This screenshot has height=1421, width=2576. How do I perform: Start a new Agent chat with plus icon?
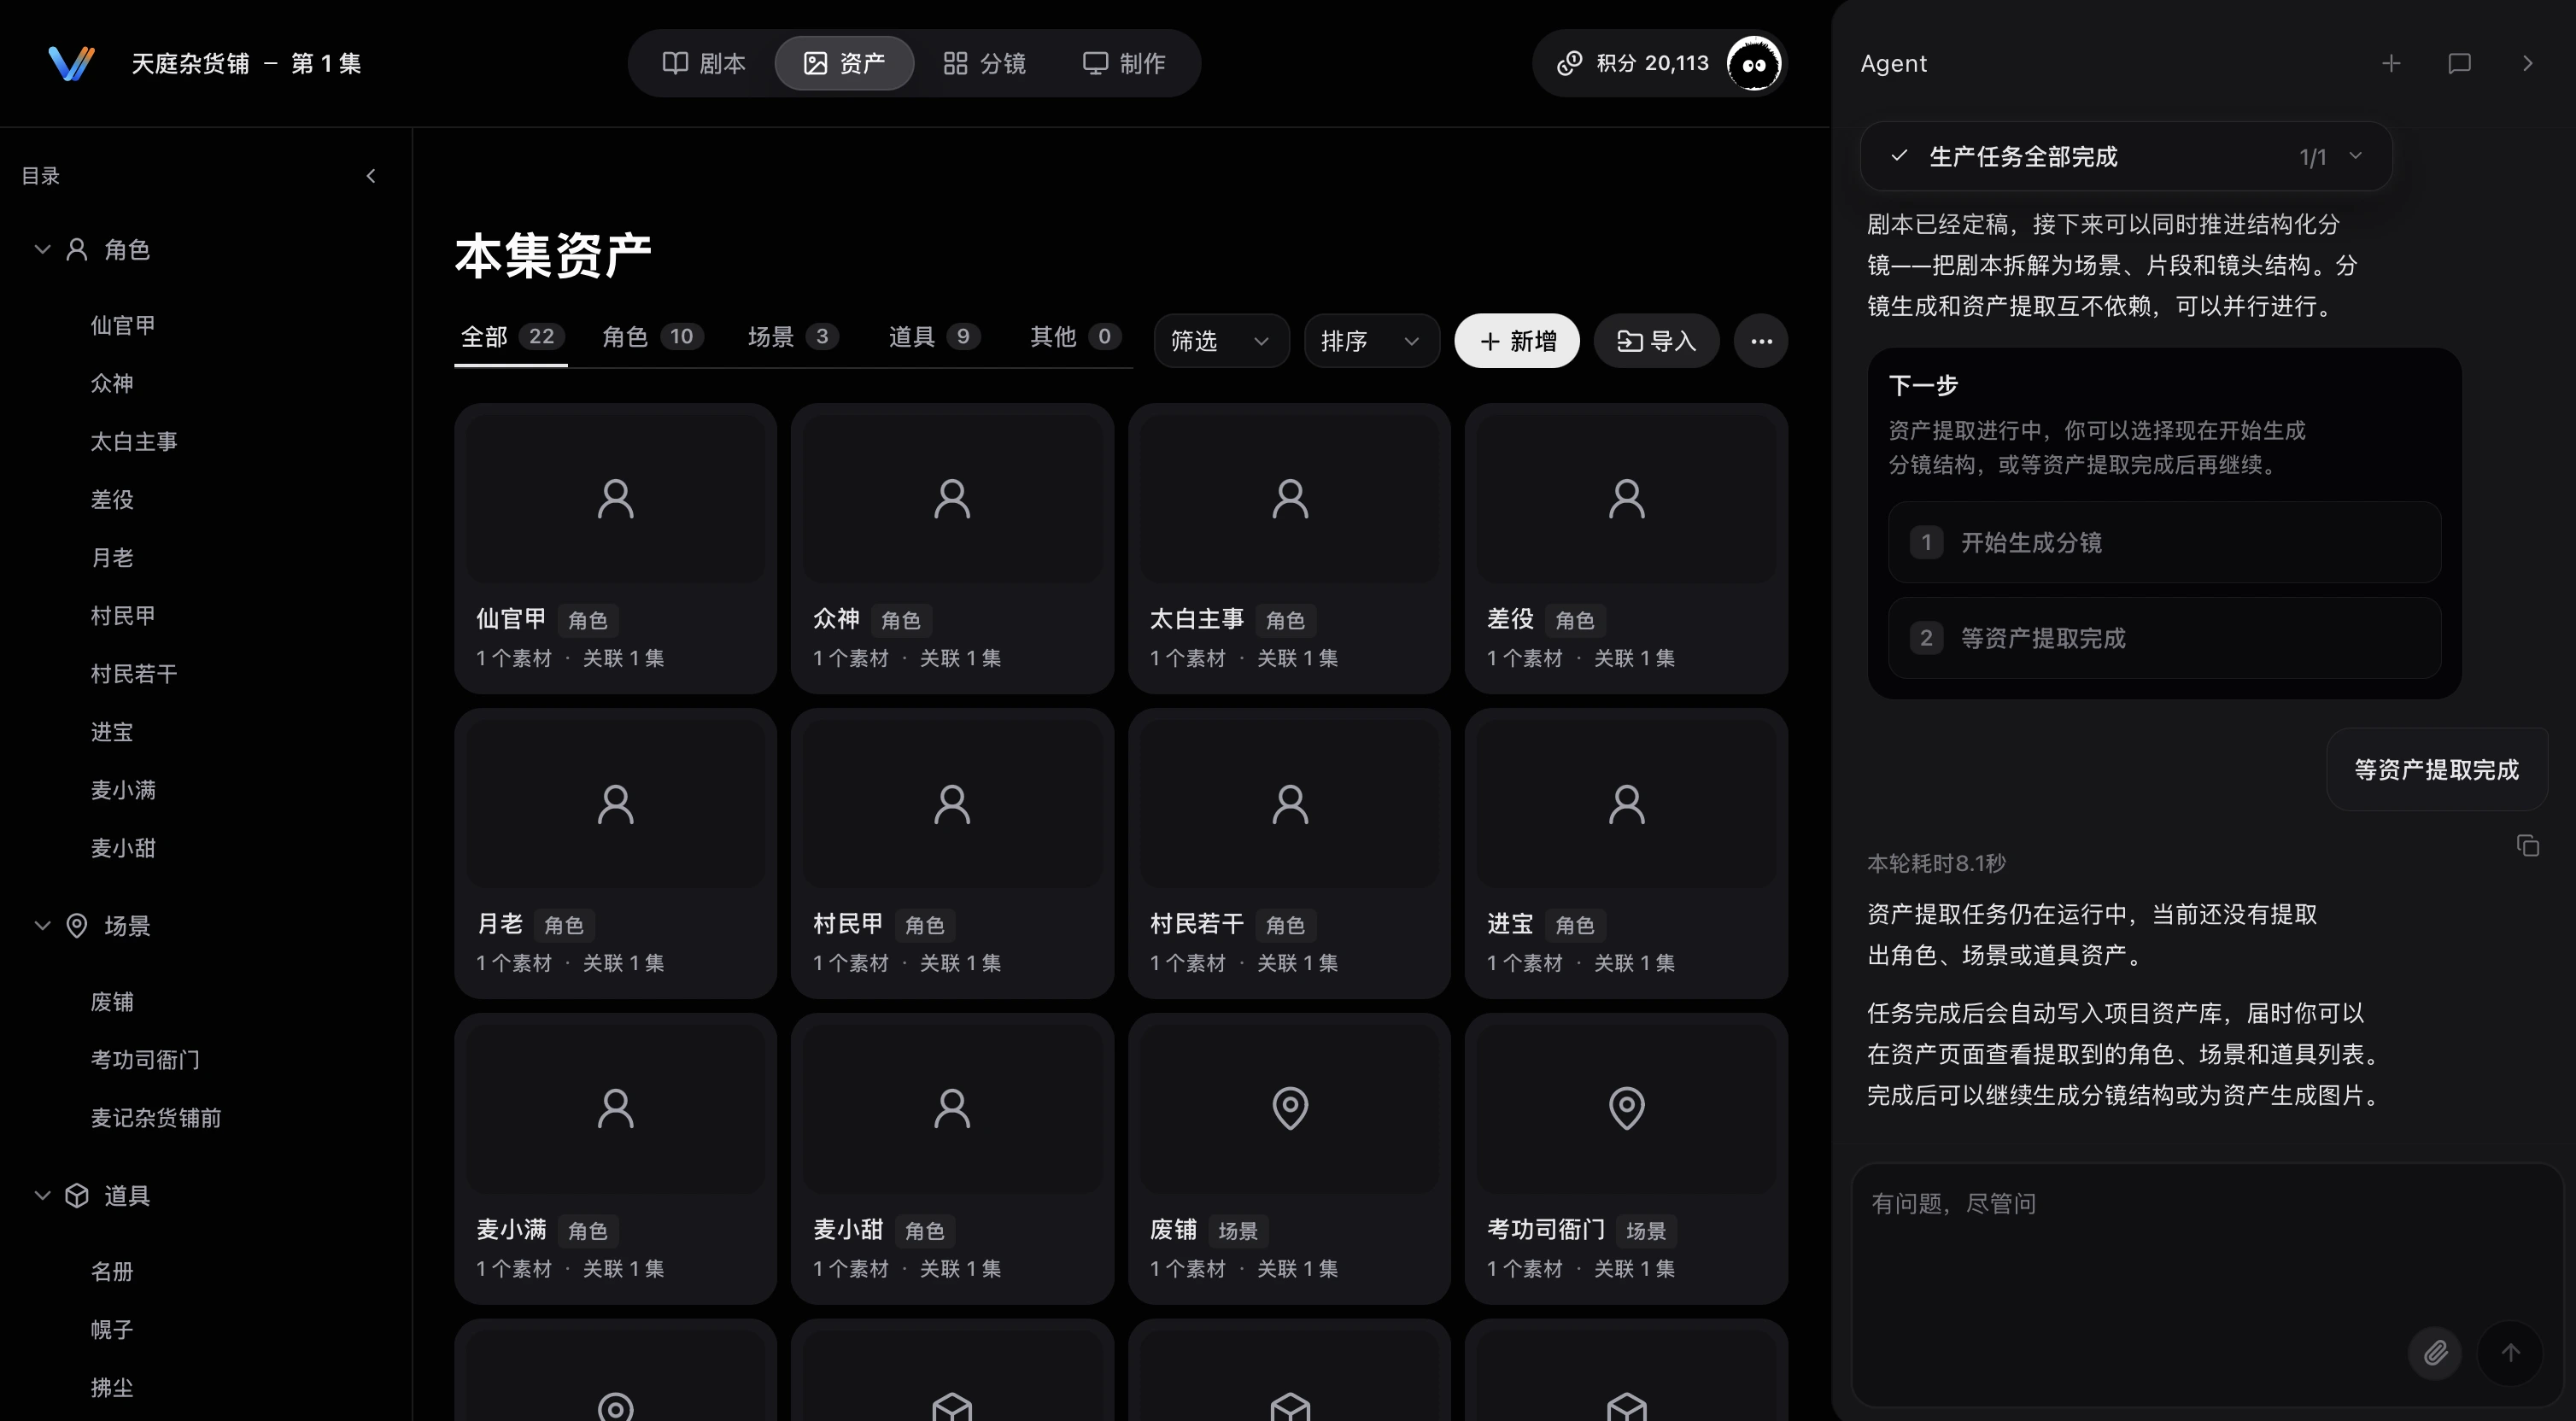click(x=2391, y=63)
